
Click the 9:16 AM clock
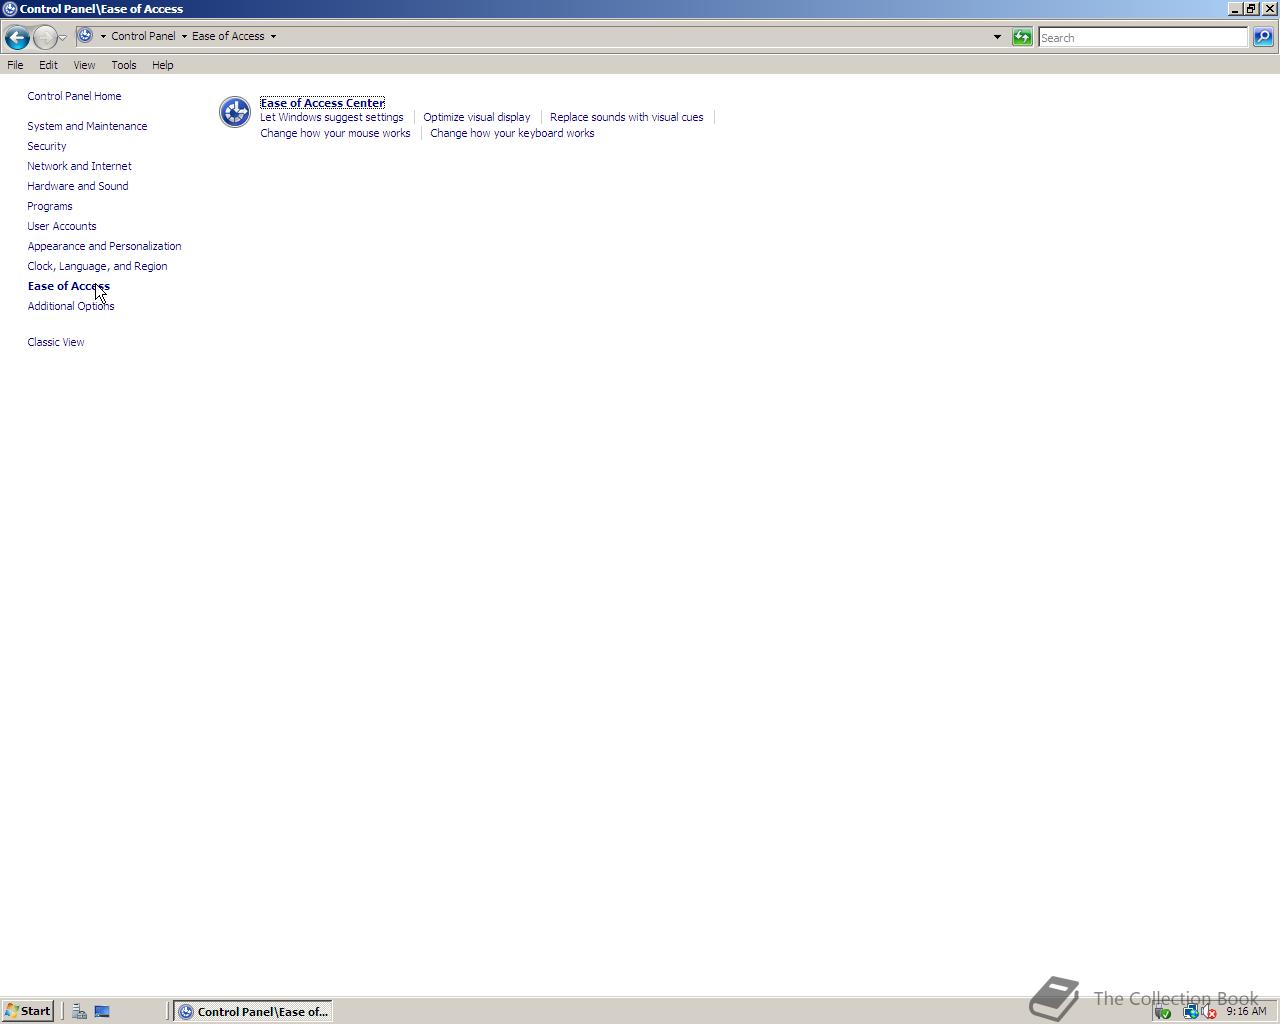pos(1246,1011)
